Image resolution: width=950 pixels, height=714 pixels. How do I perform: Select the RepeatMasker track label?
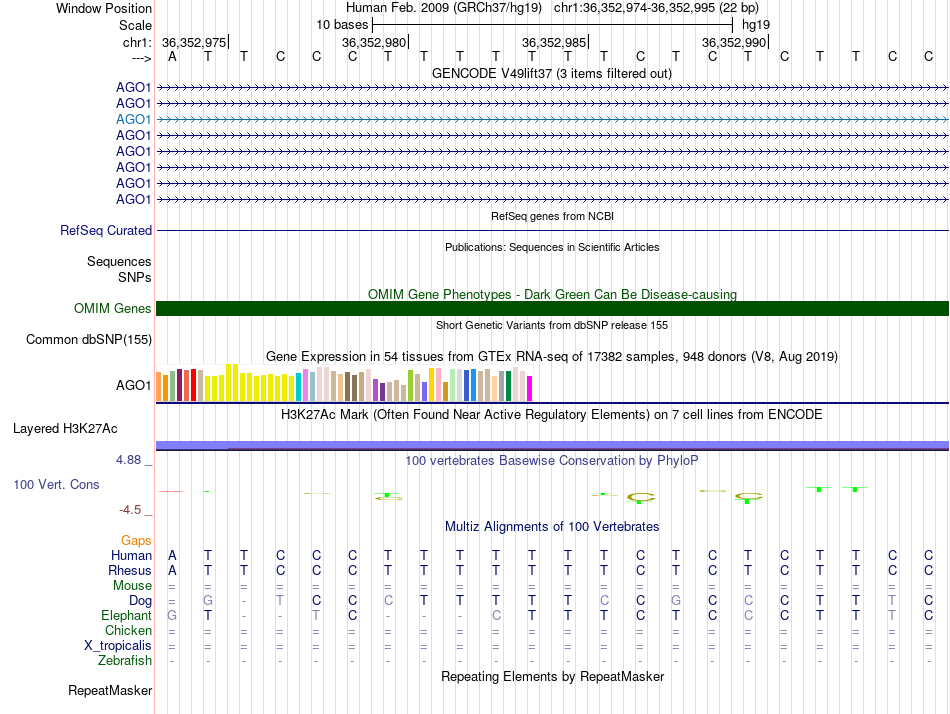coord(110,690)
